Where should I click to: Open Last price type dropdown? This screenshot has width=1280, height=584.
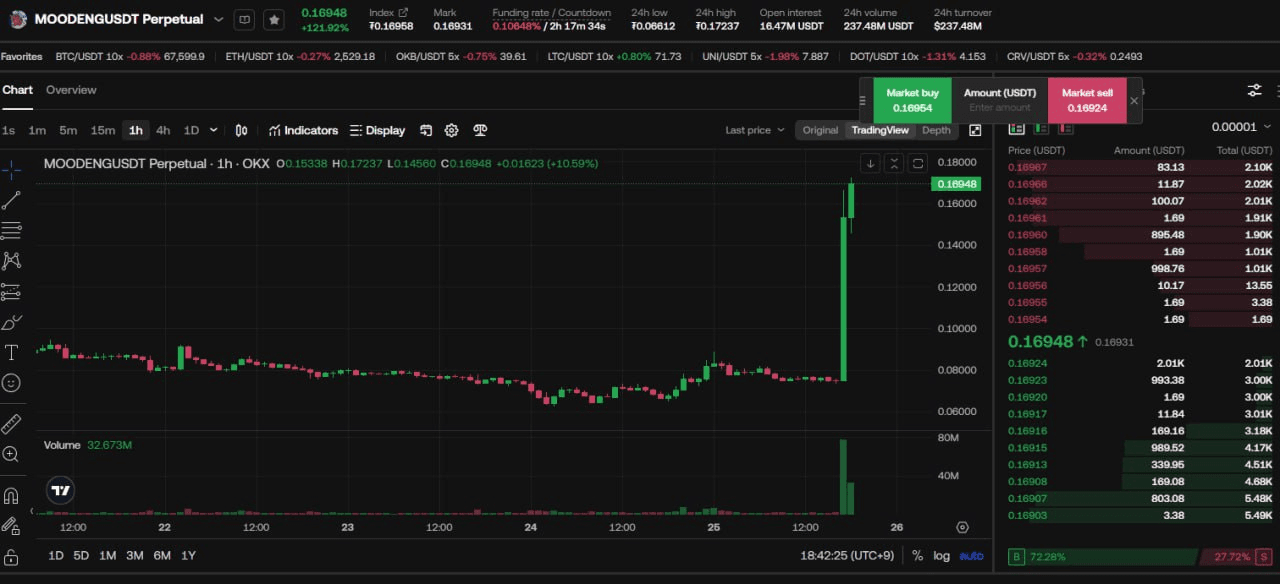pos(755,130)
